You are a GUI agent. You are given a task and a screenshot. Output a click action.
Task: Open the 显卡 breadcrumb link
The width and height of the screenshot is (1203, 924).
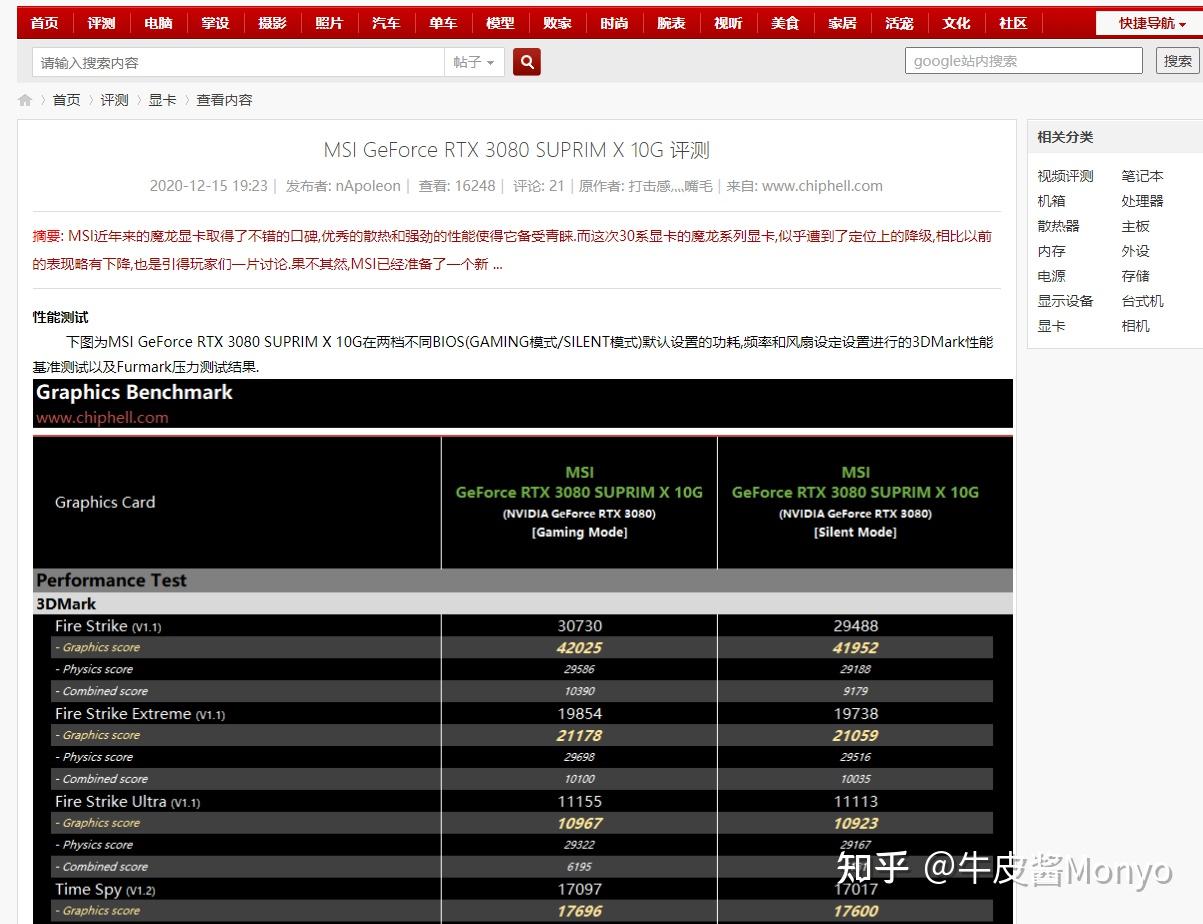162,99
